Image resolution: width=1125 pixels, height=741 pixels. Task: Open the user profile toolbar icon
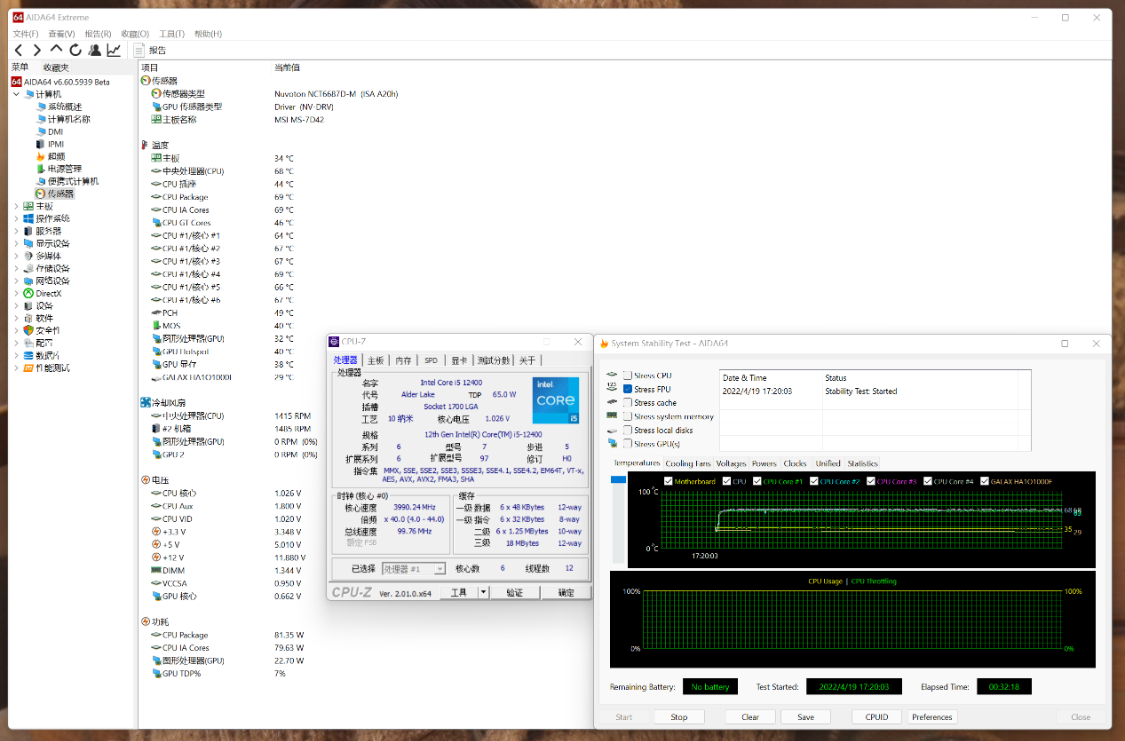[x=94, y=50]
